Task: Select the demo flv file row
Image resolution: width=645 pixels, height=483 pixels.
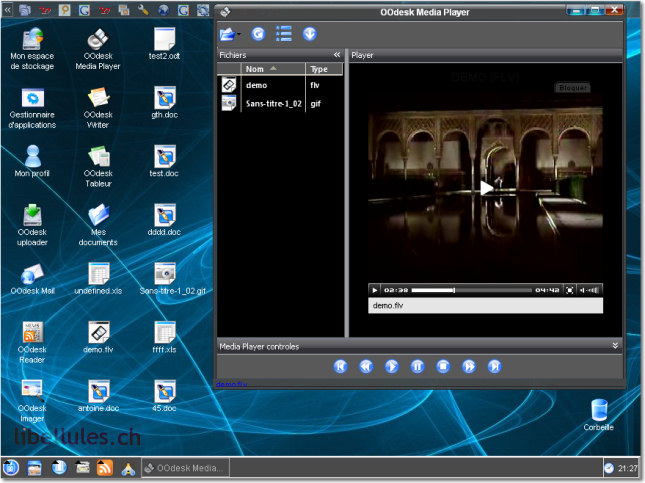Action: pos(281,85)
